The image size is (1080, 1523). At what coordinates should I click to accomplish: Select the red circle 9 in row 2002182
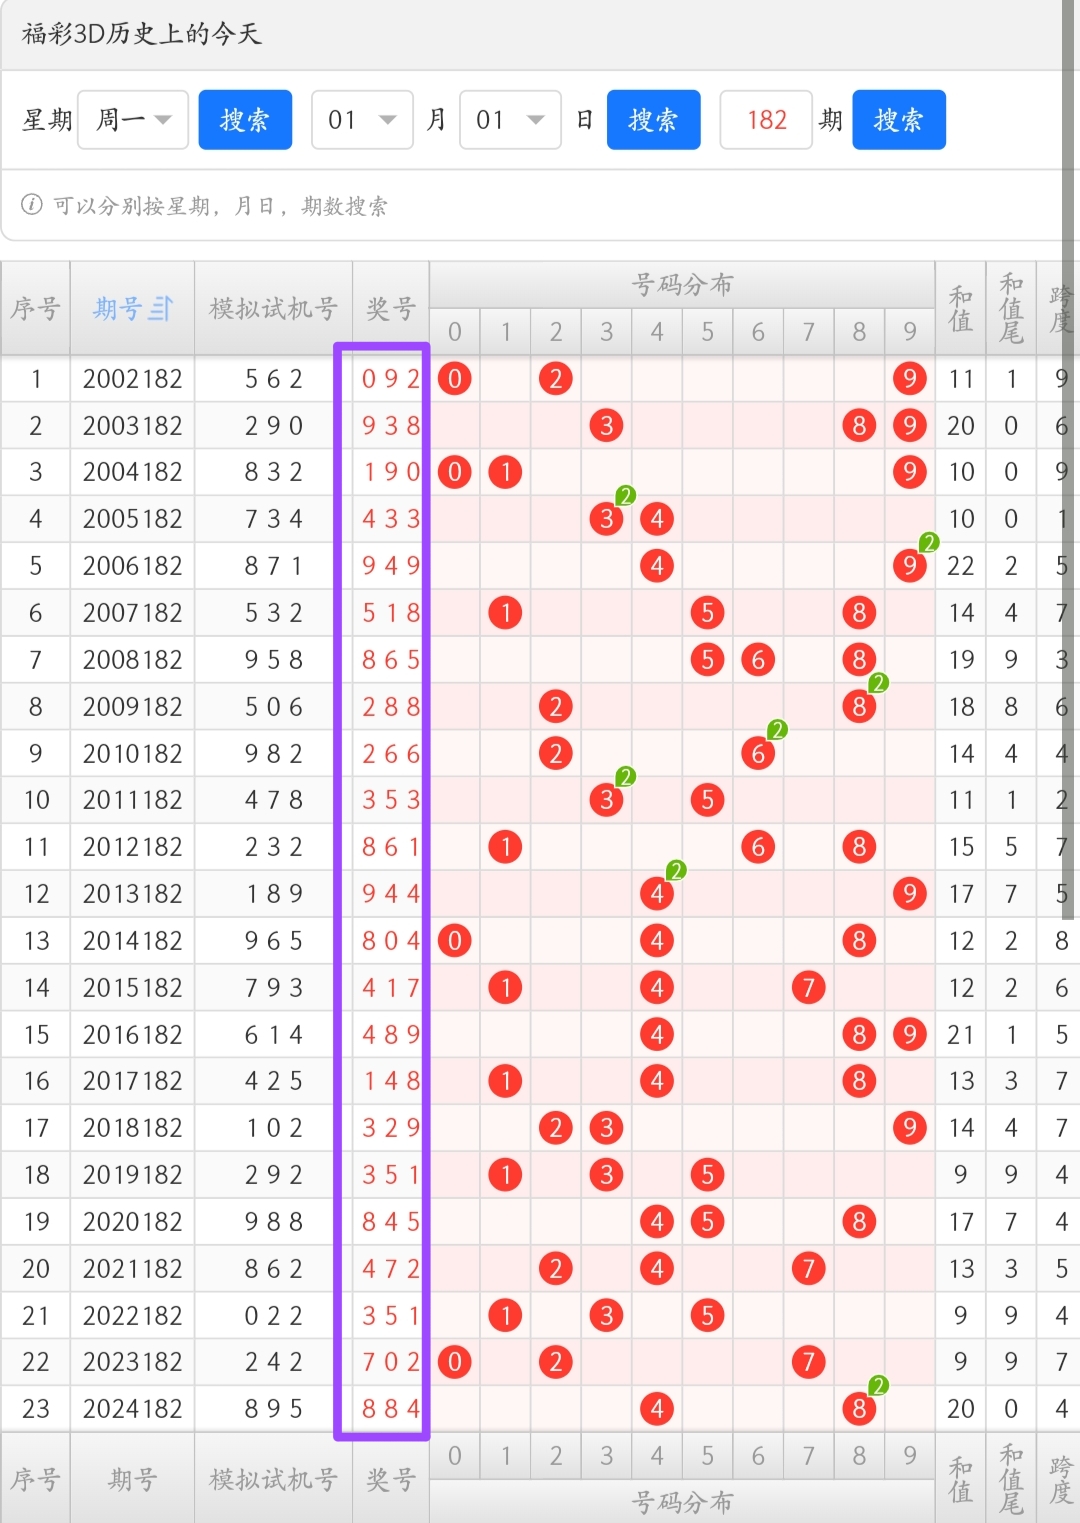point(909,379)
